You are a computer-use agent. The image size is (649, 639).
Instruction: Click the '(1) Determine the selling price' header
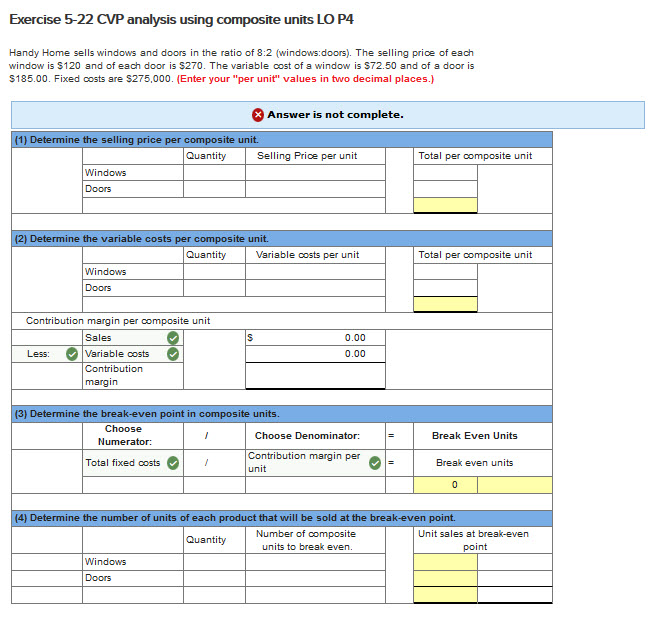[137, 140]
